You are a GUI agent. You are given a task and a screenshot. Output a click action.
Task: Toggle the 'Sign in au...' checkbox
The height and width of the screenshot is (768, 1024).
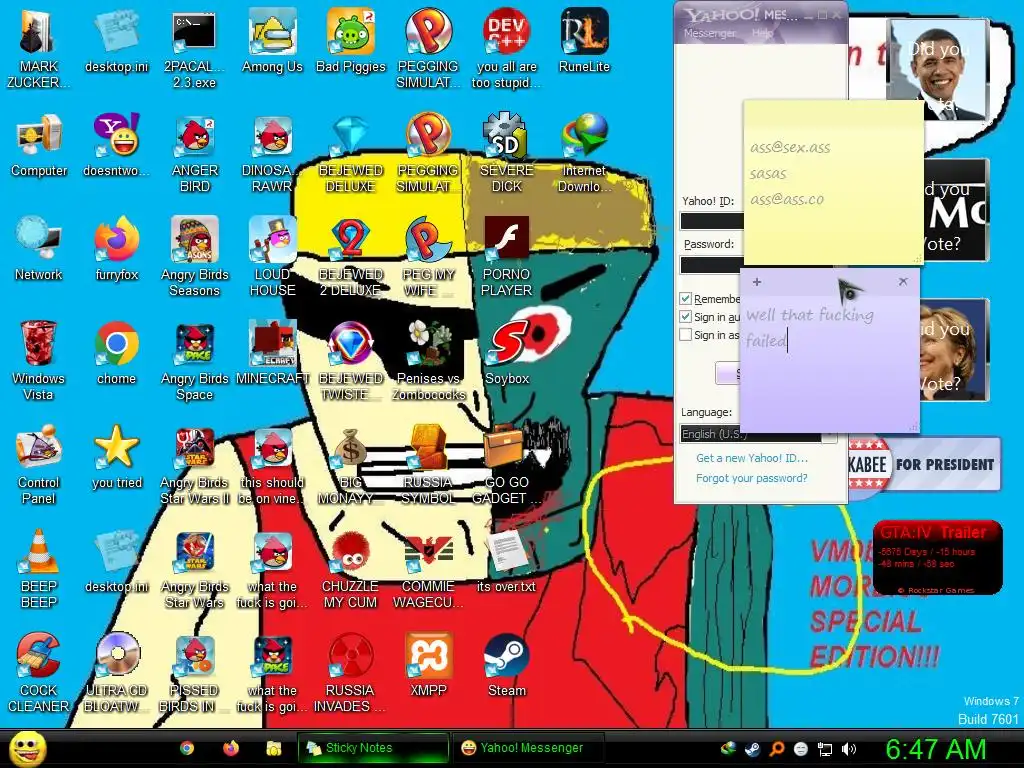click(x=686, y=317)
